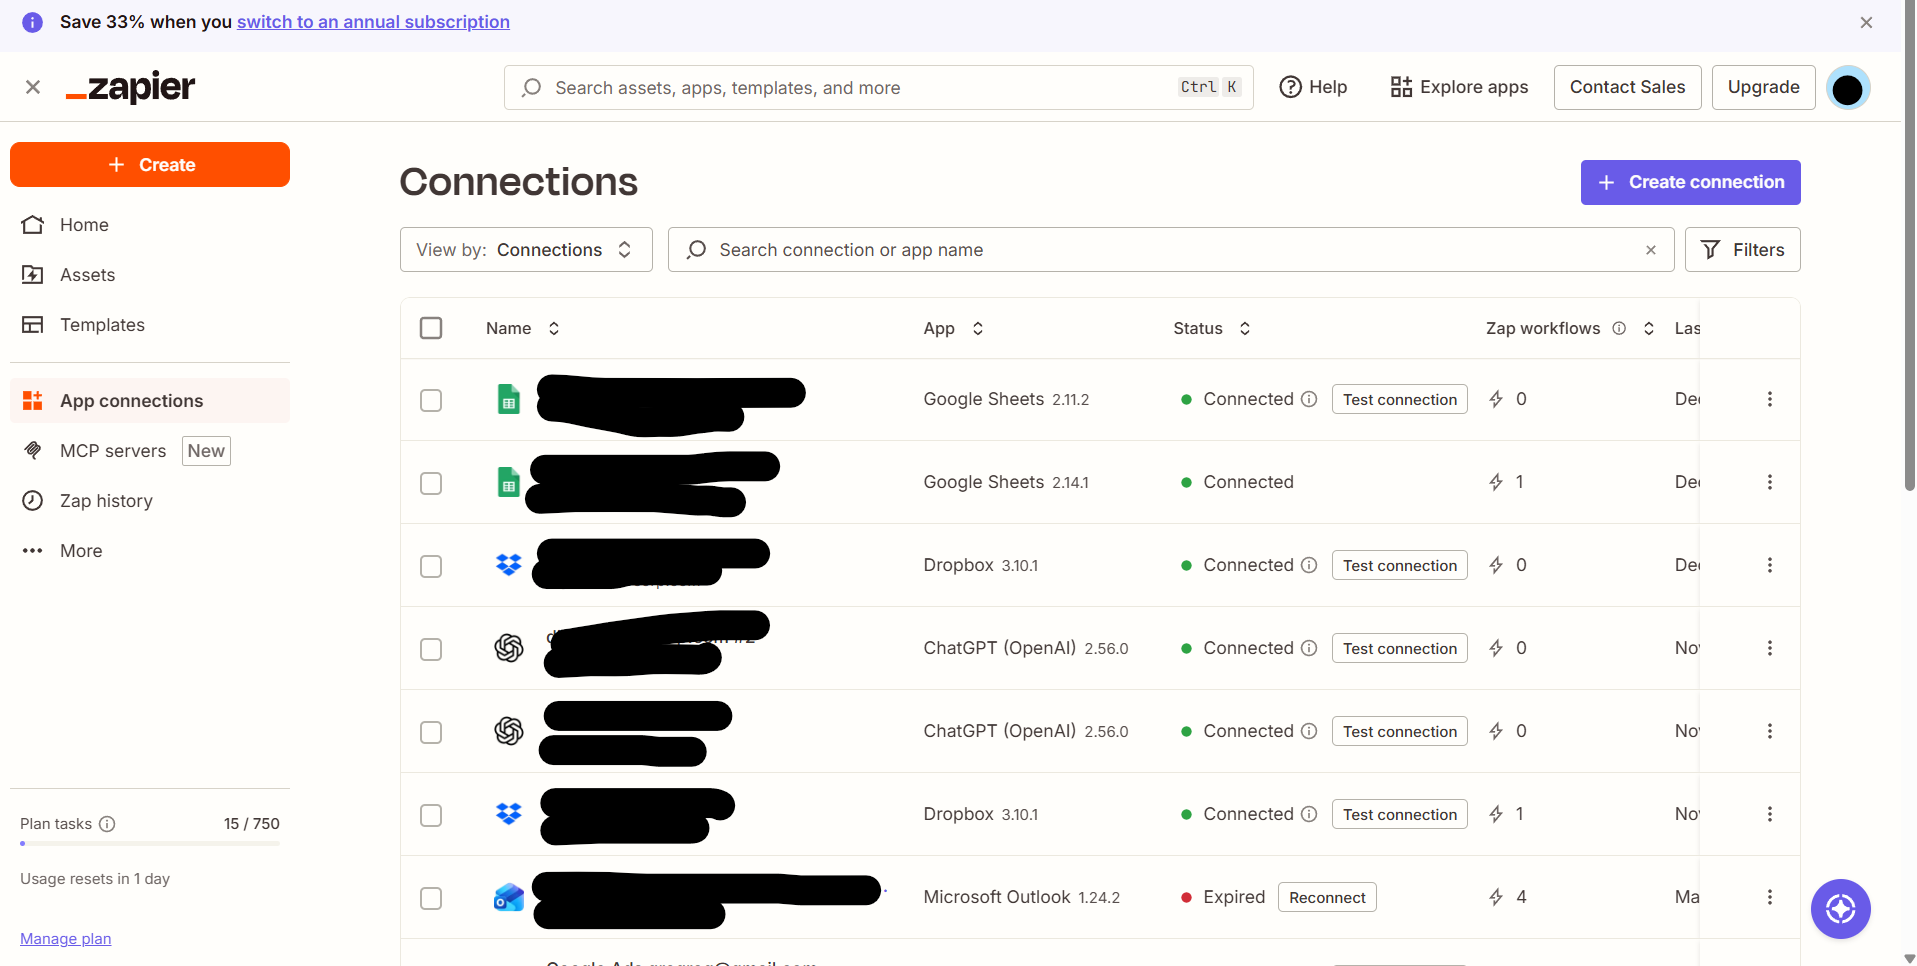Open the three-dot menu for Dropbox with 1 Zap
The height and width of the screenshot is (966, 1917).
pos(1770,814)
